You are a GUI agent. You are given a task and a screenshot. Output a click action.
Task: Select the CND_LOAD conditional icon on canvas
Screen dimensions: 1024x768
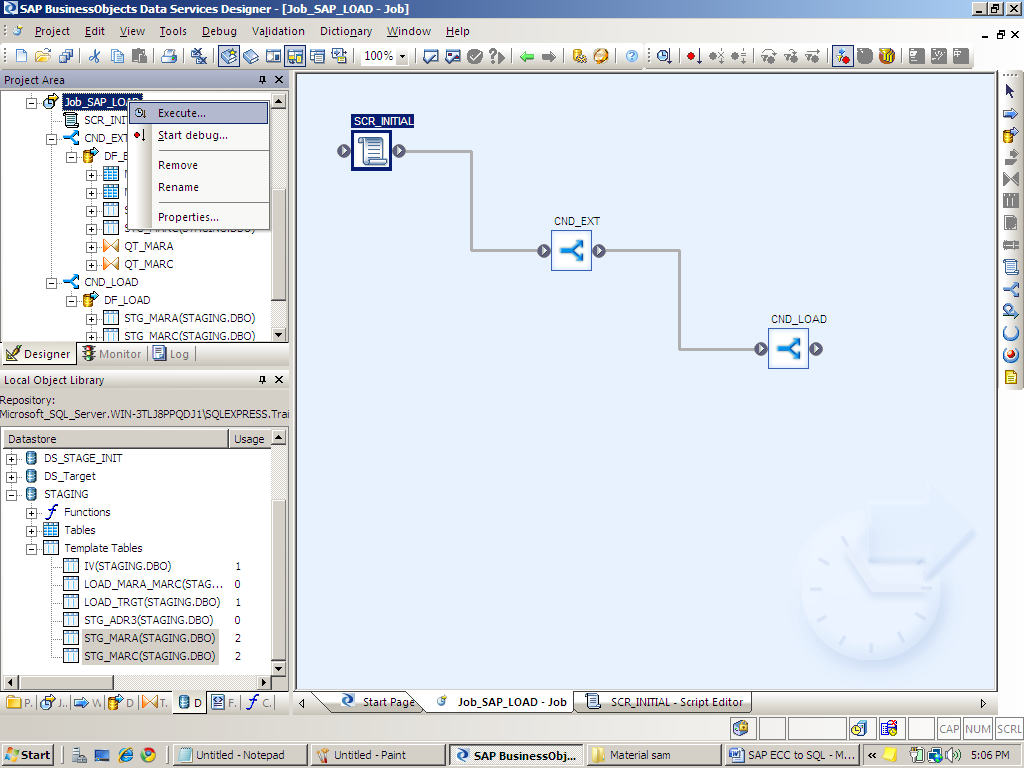788,349
